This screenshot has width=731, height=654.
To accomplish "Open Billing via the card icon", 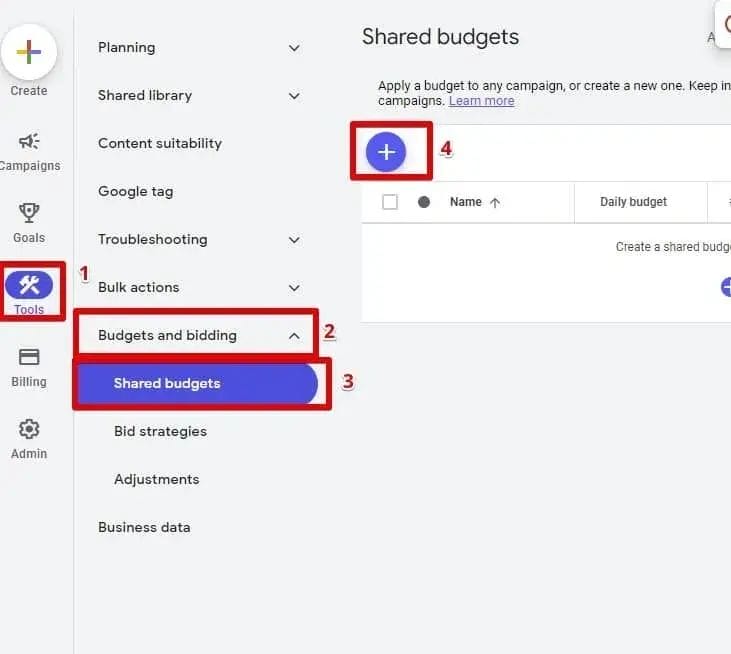I will [x=29, y=357].
